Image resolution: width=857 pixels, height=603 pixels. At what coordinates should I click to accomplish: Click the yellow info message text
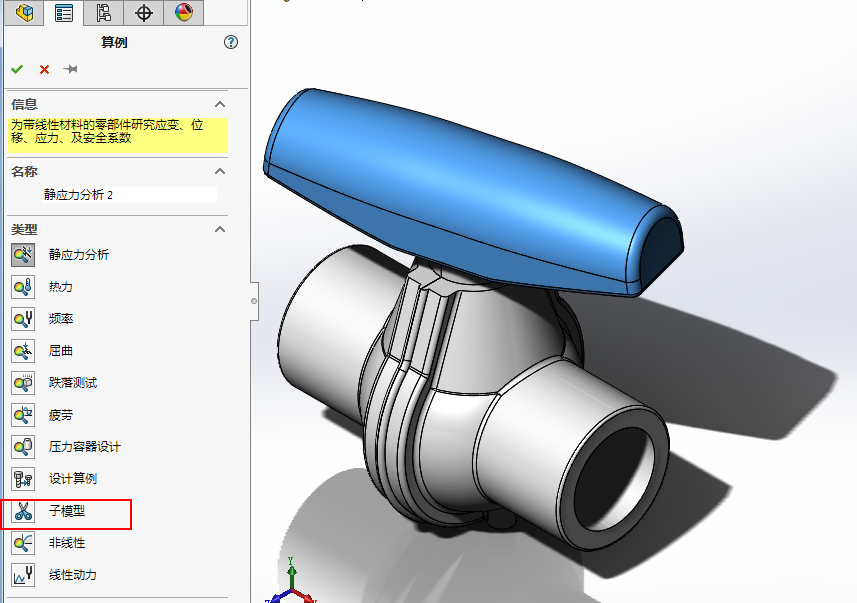pyautogui.click(x=107, y=132)
